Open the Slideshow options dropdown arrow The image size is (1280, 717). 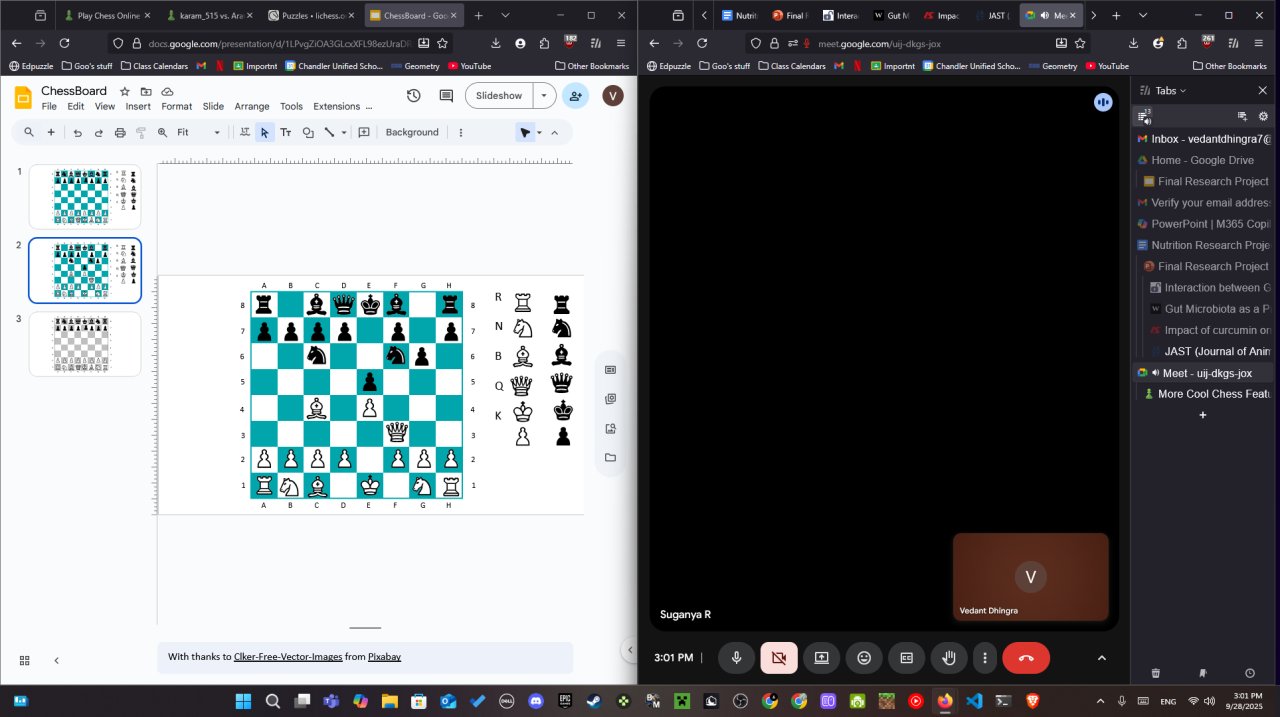pos(544,96)
